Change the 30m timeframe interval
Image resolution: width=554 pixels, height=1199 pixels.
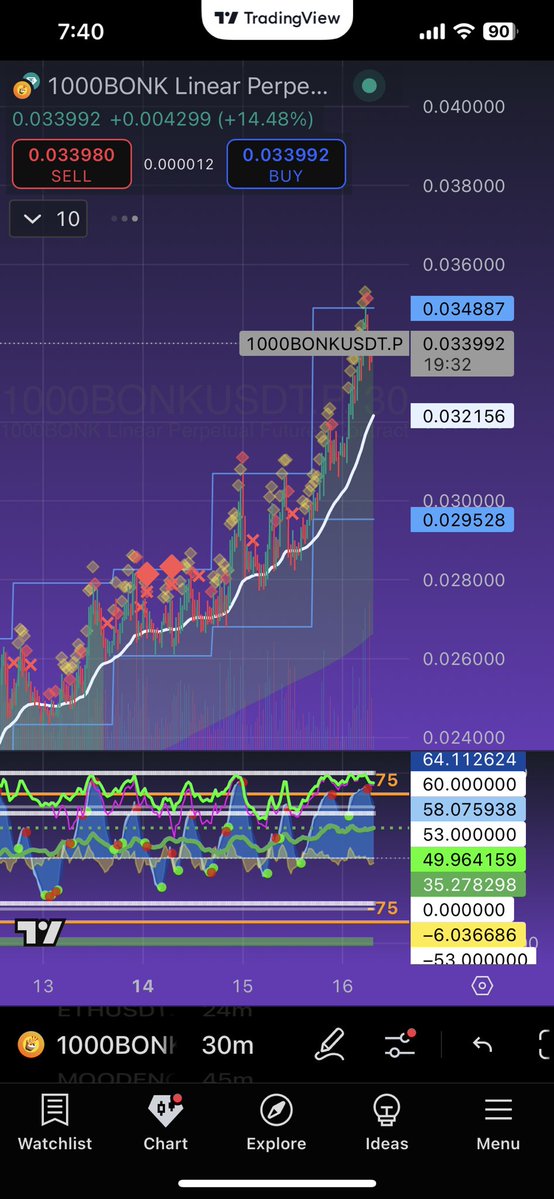227,1045
